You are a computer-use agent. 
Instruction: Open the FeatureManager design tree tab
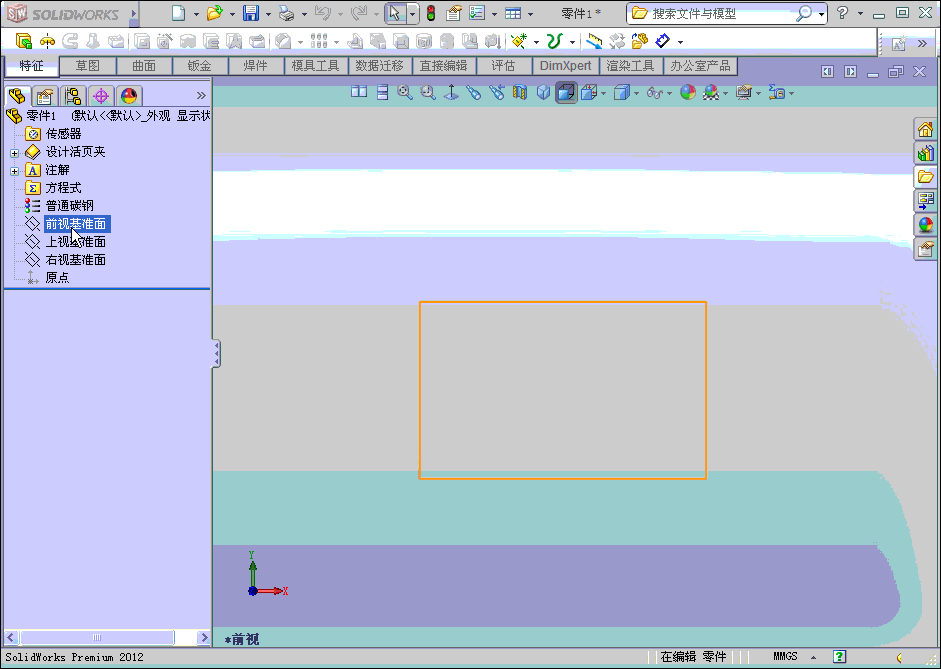point(17,95)
